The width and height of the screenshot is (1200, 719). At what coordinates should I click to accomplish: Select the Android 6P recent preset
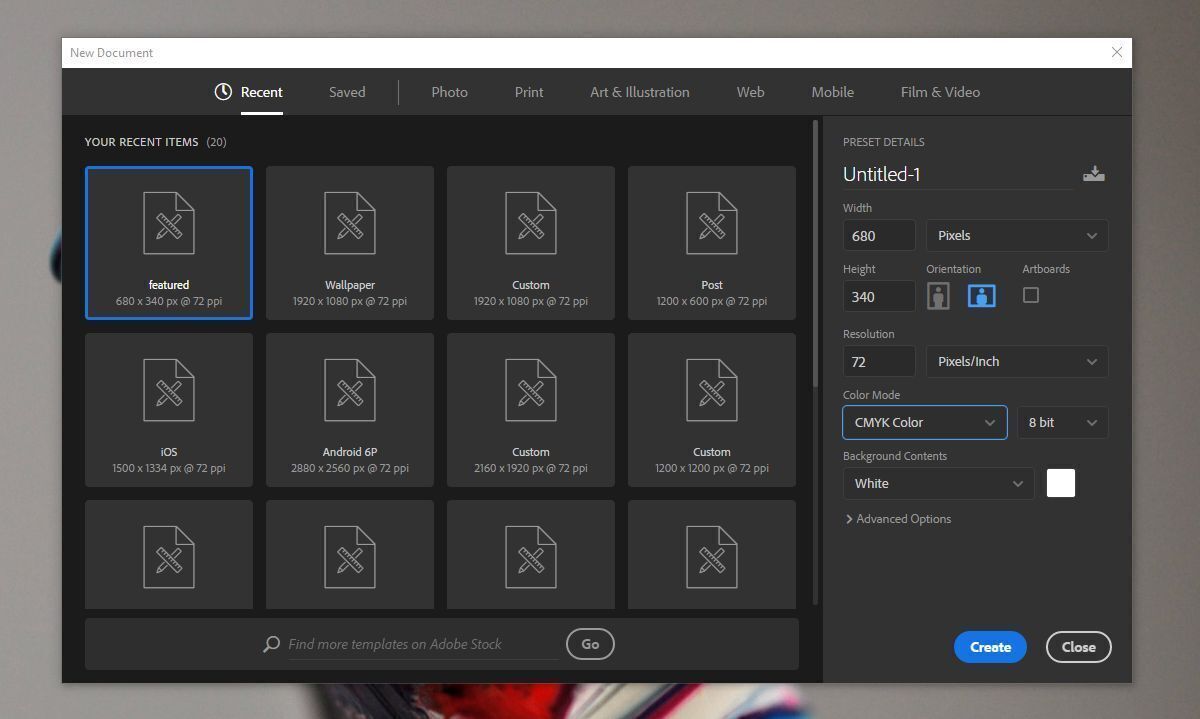349,409
